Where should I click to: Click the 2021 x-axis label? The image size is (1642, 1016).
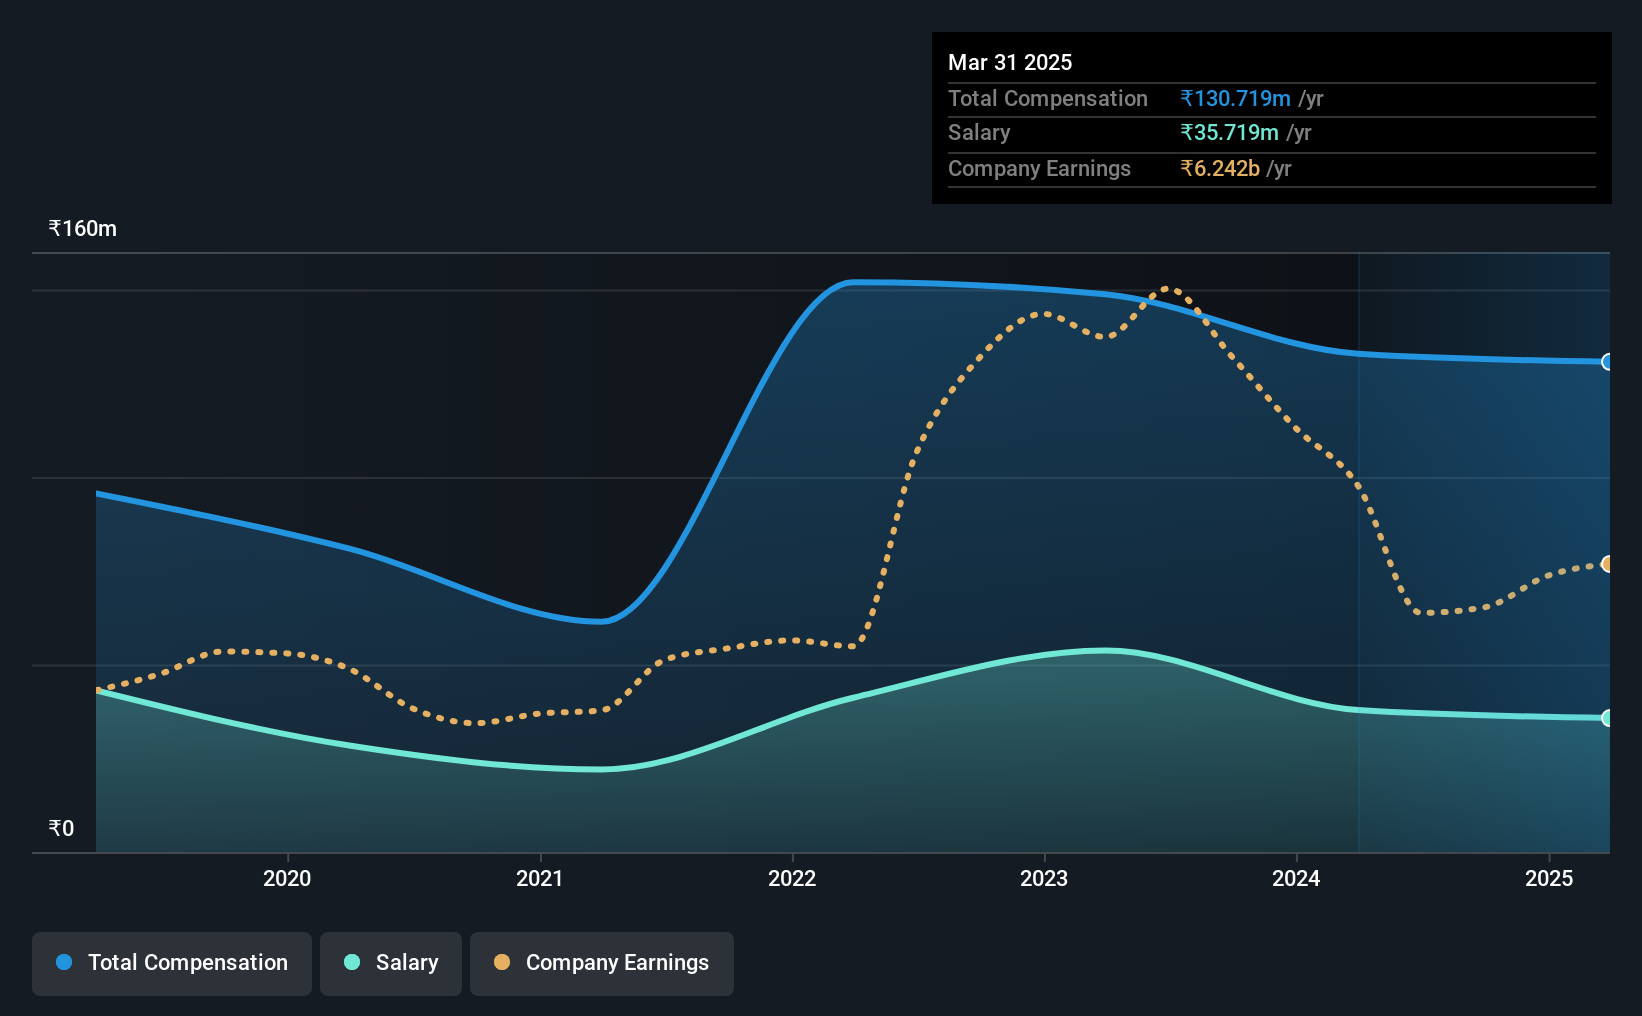(540, 878)
